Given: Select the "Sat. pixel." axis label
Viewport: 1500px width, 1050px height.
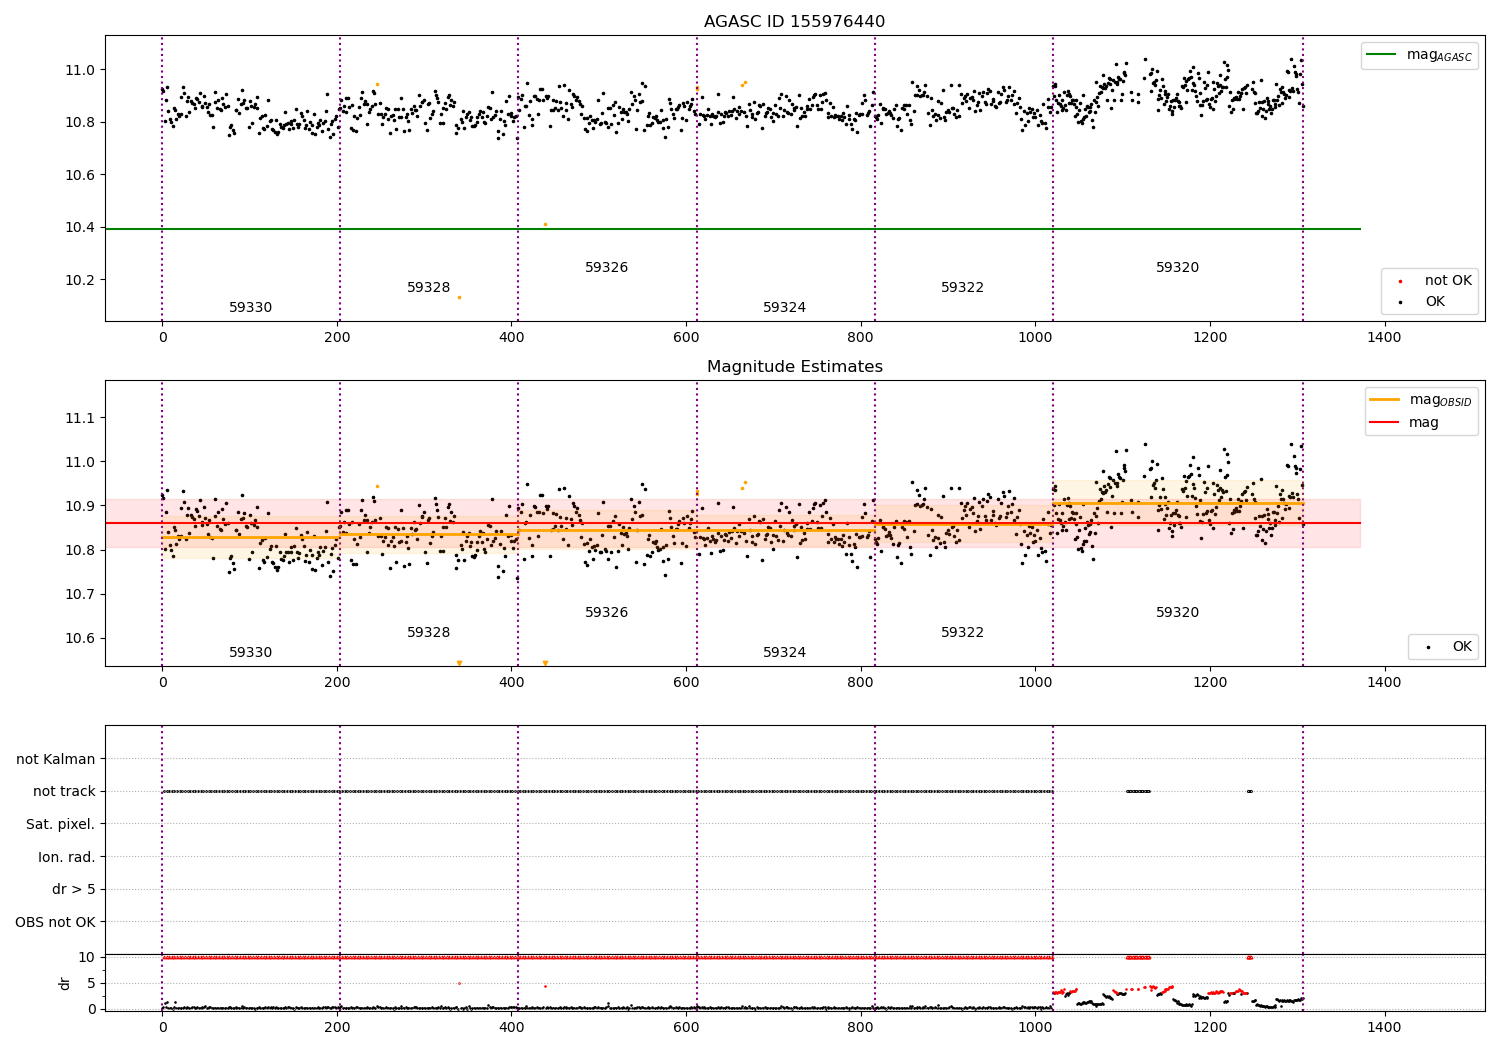Looking at the screenshot, I should (60, 824).
